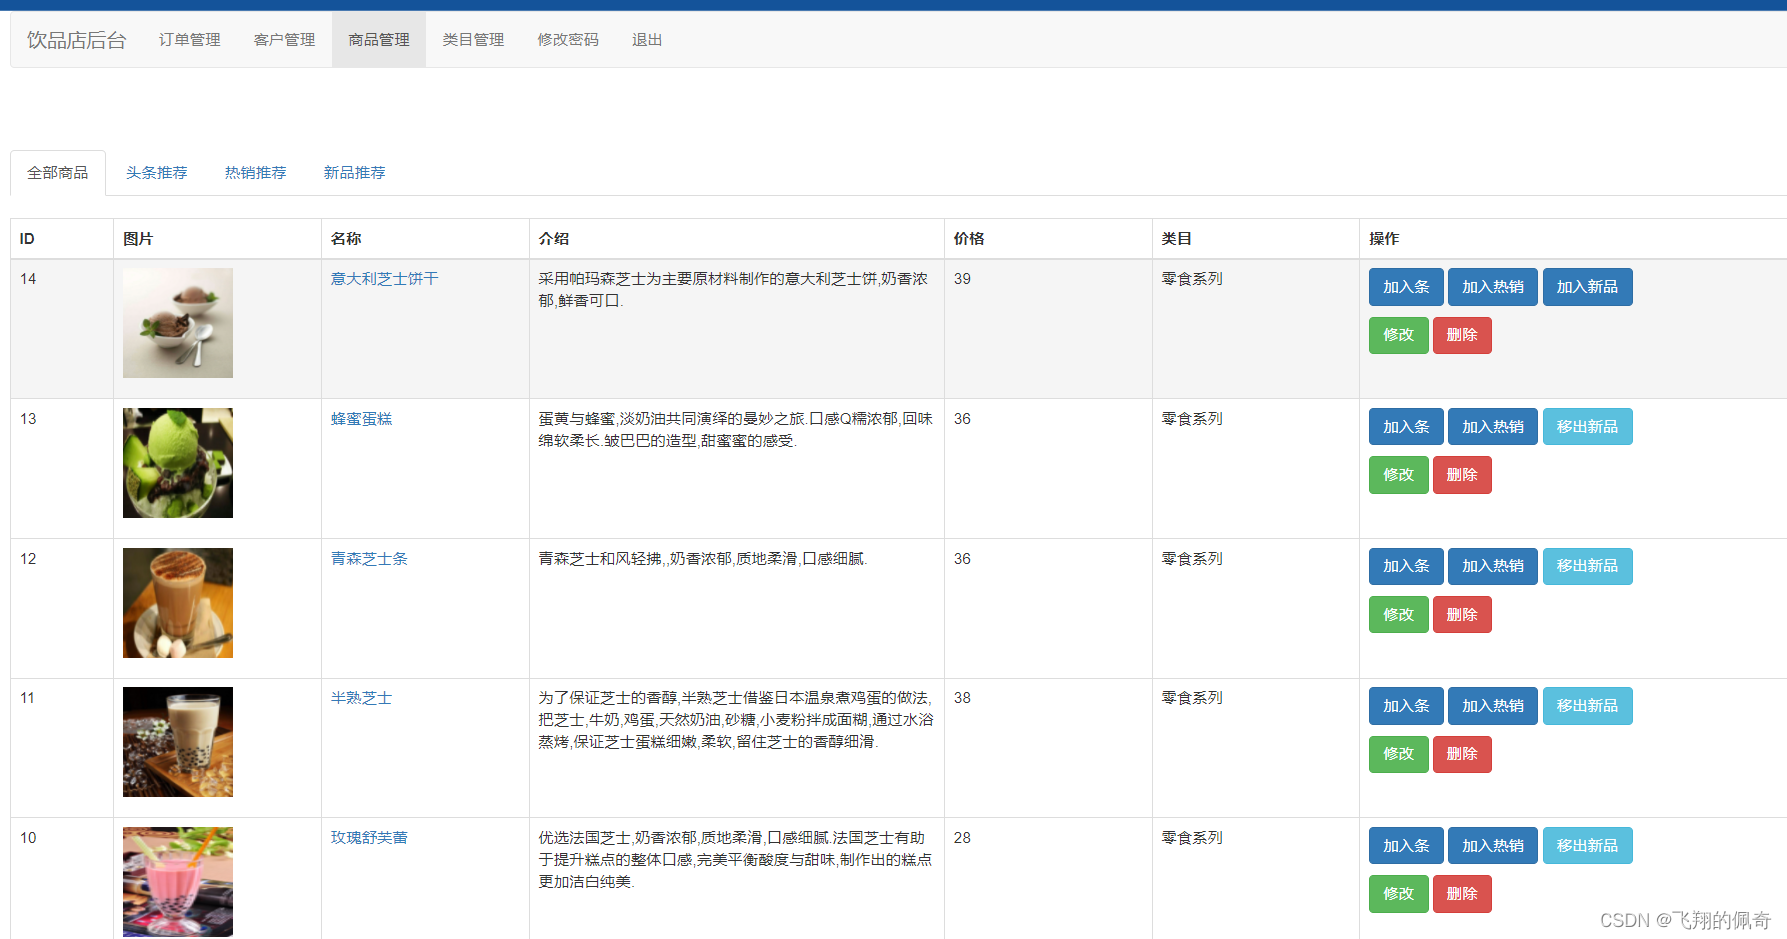Open the 蜂蜜蛋糕 product link

(x=361, y=419)
